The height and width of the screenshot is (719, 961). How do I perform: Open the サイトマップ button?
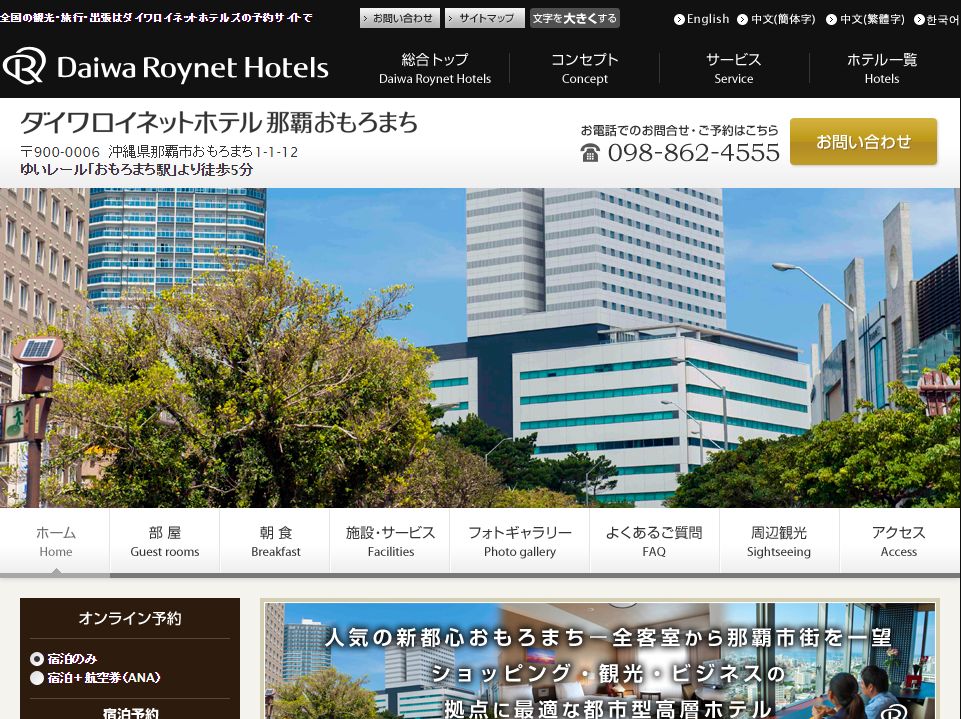(485, 18)
